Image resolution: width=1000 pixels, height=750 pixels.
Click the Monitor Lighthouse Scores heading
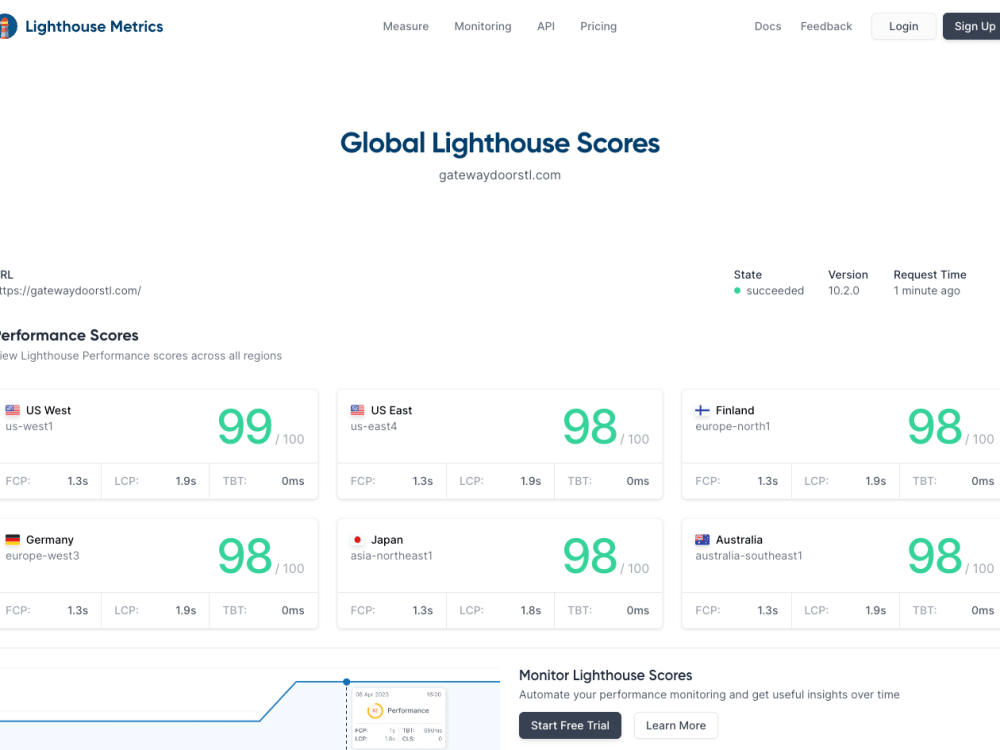point(606,675)
